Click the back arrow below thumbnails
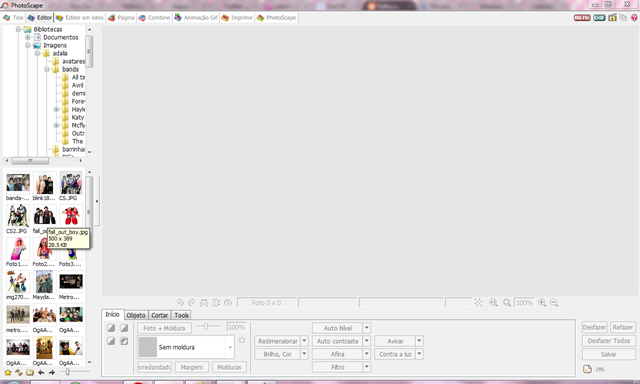Screen dimensions: 640x384 (x=41, y=372)
